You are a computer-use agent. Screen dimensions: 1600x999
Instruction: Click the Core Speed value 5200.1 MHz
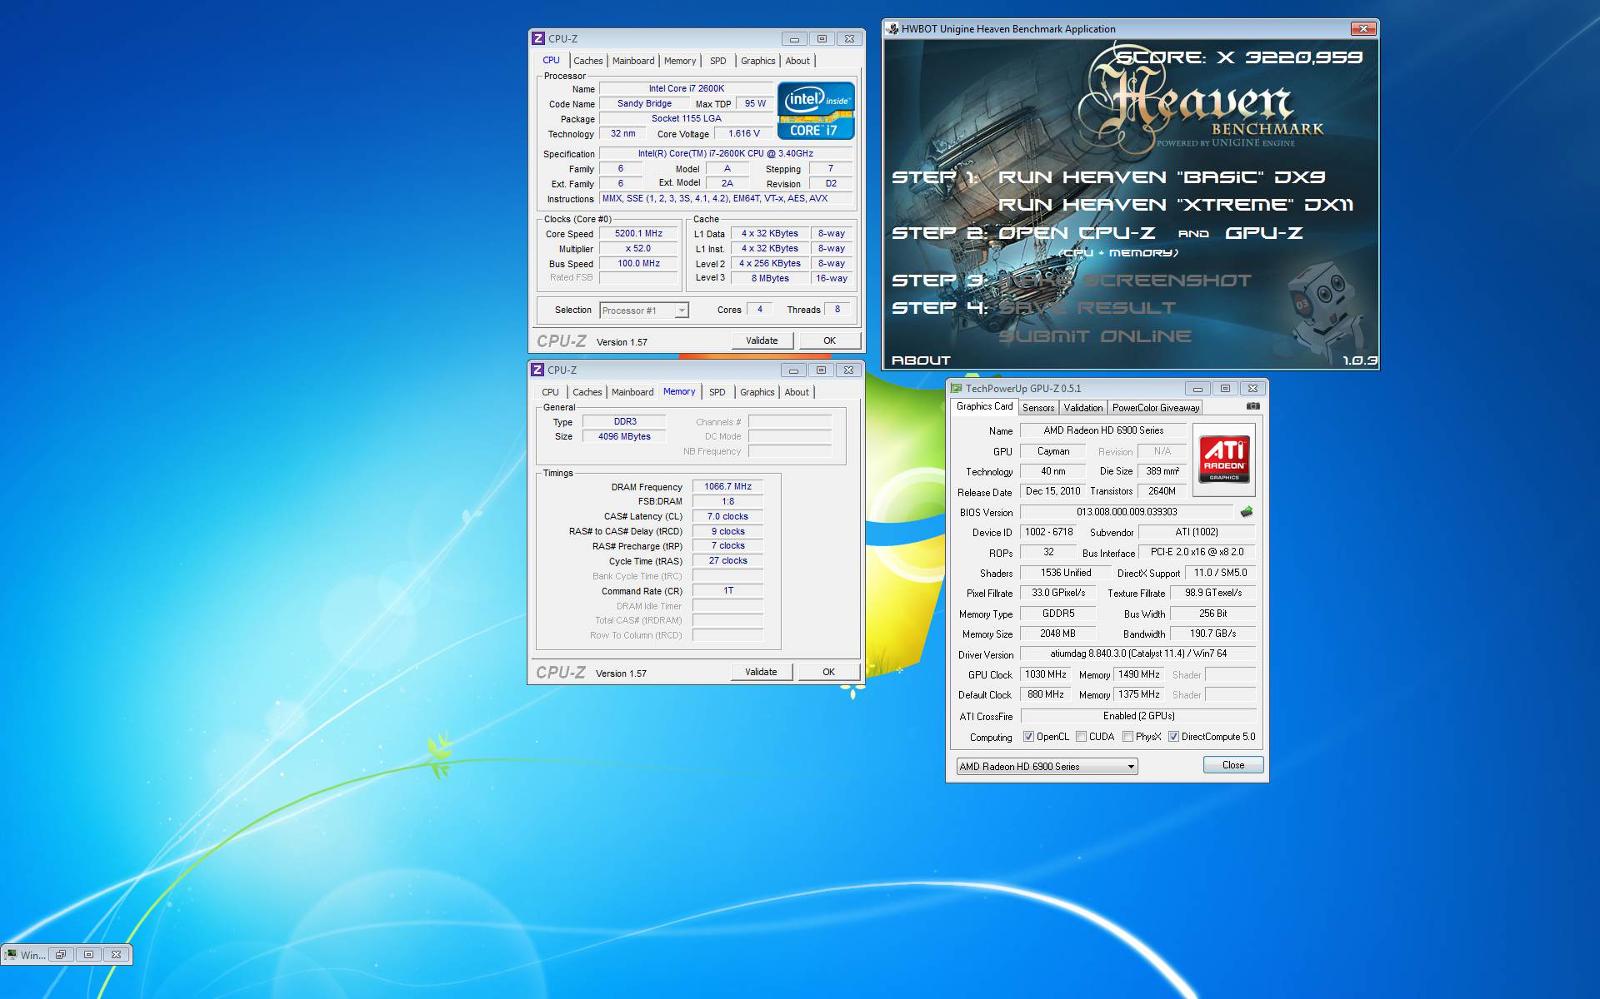point(639,234)
